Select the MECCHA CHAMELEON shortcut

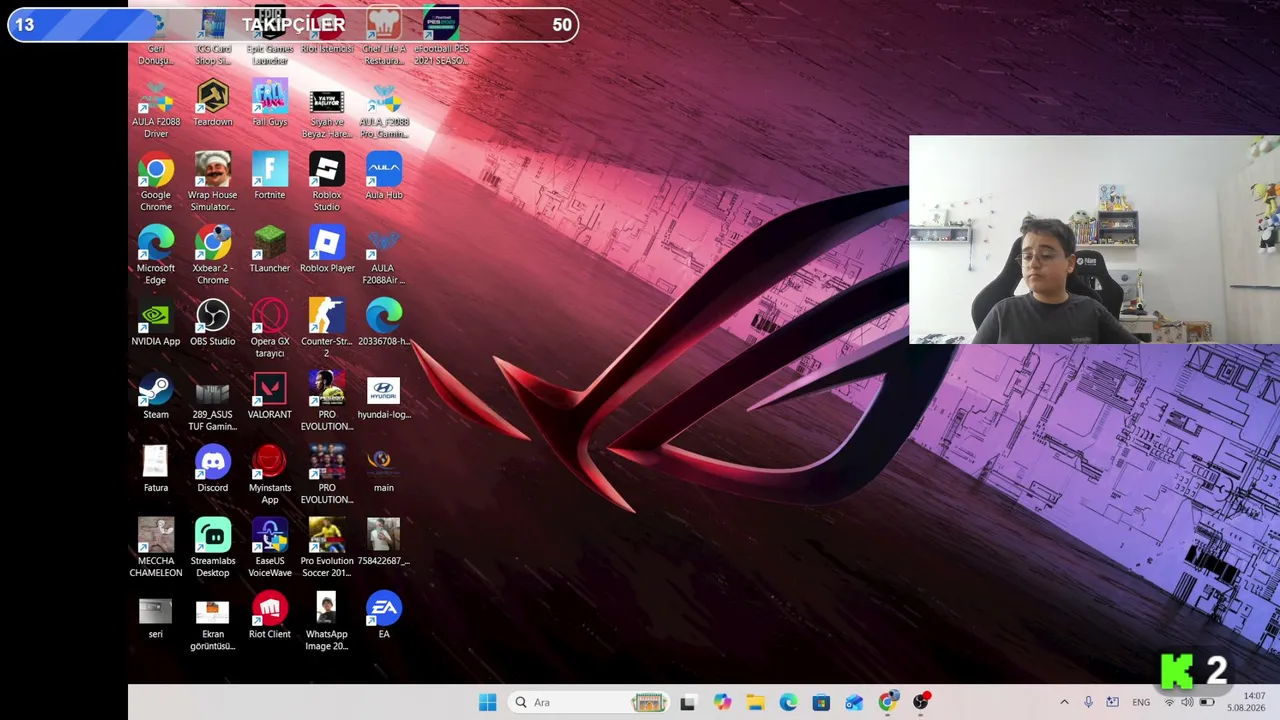click(x=156, y=548)
